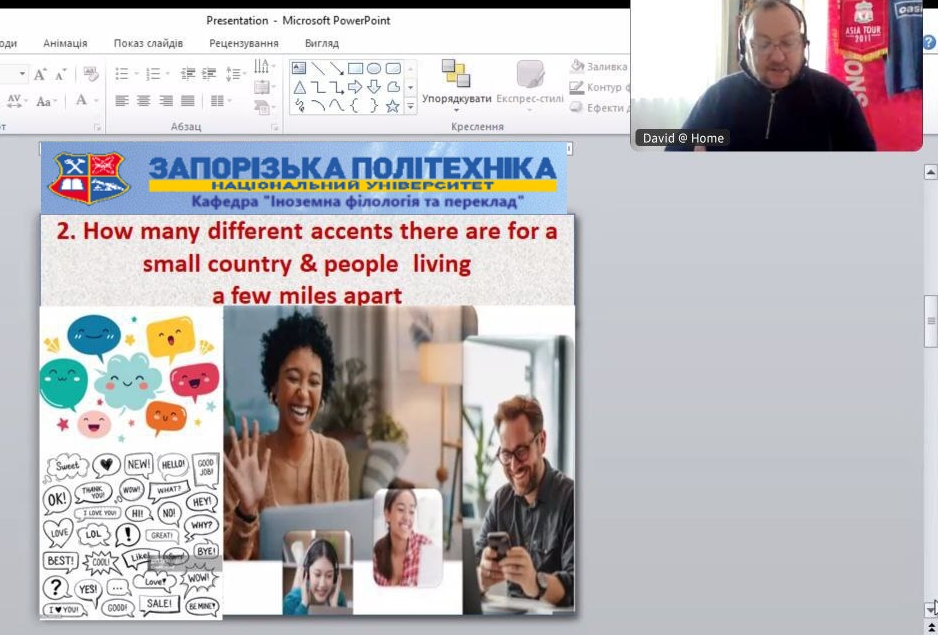Open the bullets list dropdown arrow

(135, 75)
